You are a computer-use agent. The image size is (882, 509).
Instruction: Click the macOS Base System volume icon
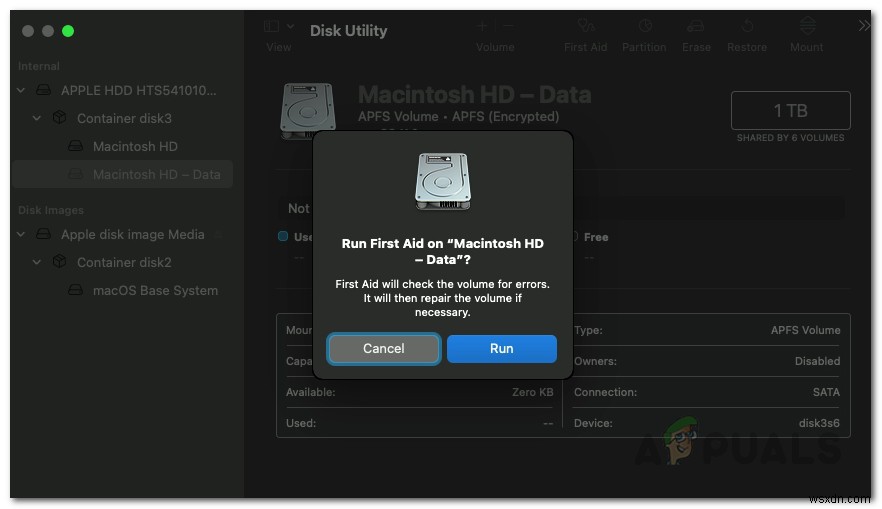(x=75, y=290)
